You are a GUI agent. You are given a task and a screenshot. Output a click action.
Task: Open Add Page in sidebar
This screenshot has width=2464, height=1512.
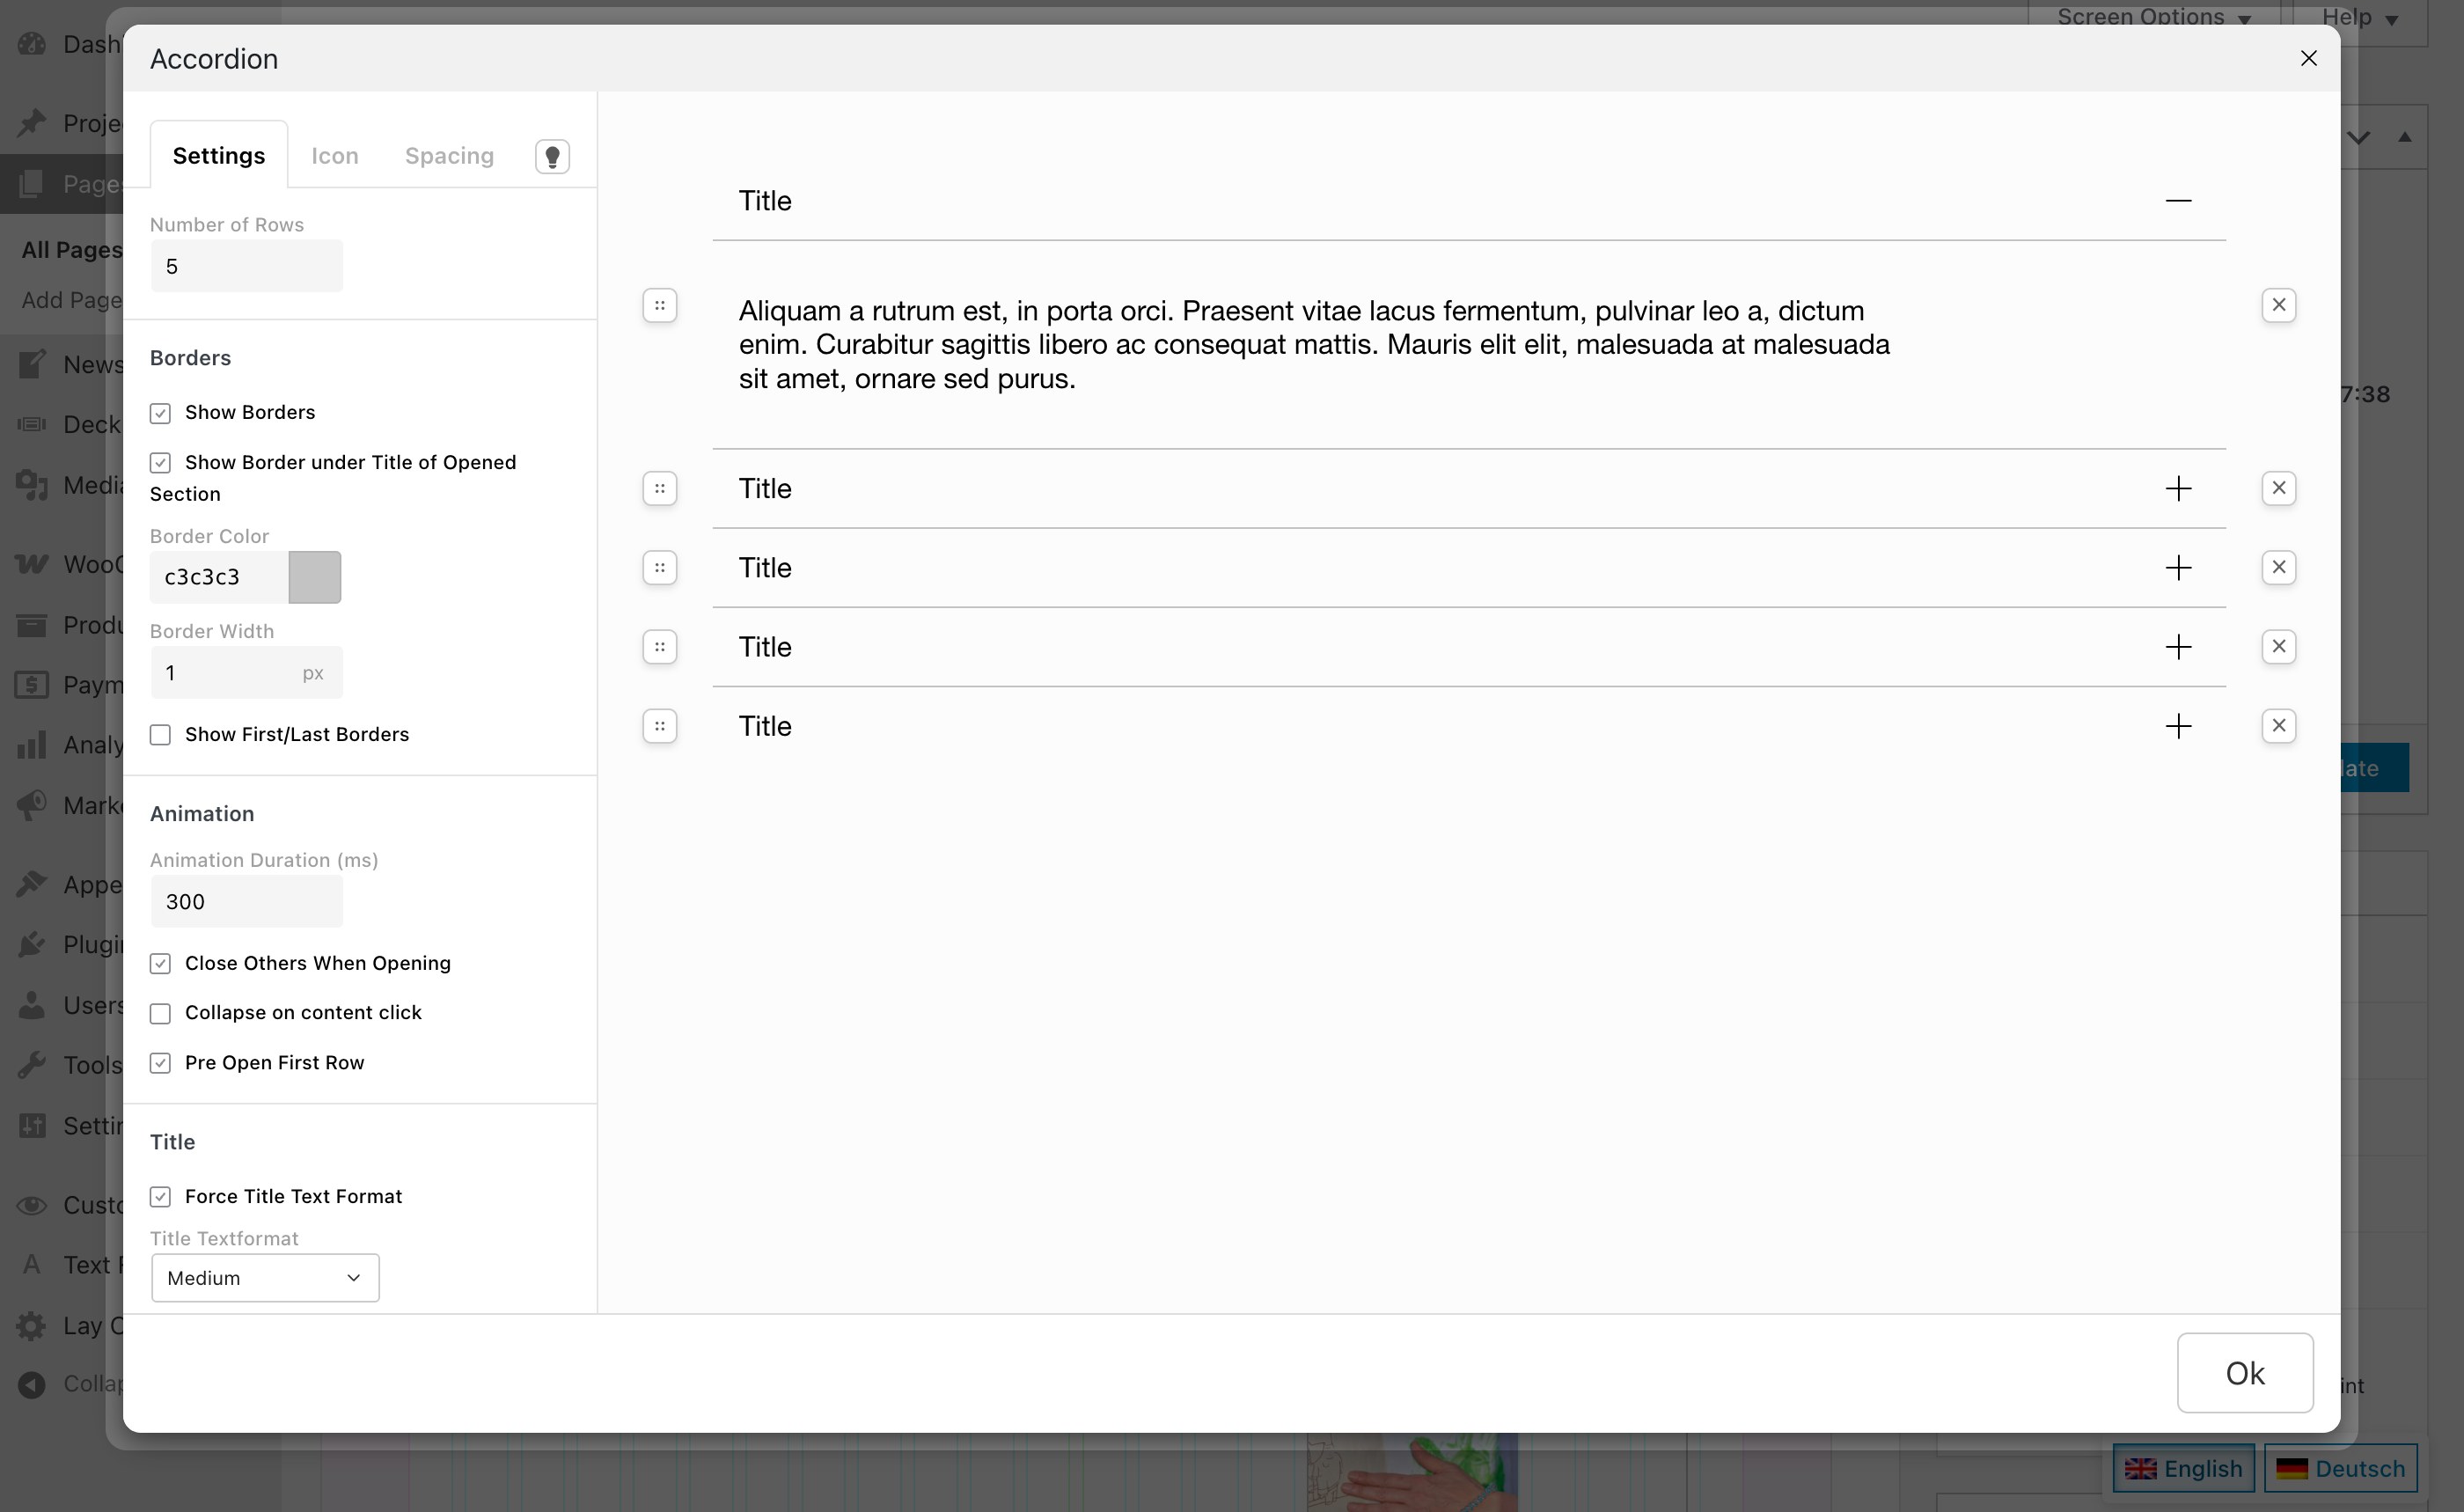pos(72,300)
